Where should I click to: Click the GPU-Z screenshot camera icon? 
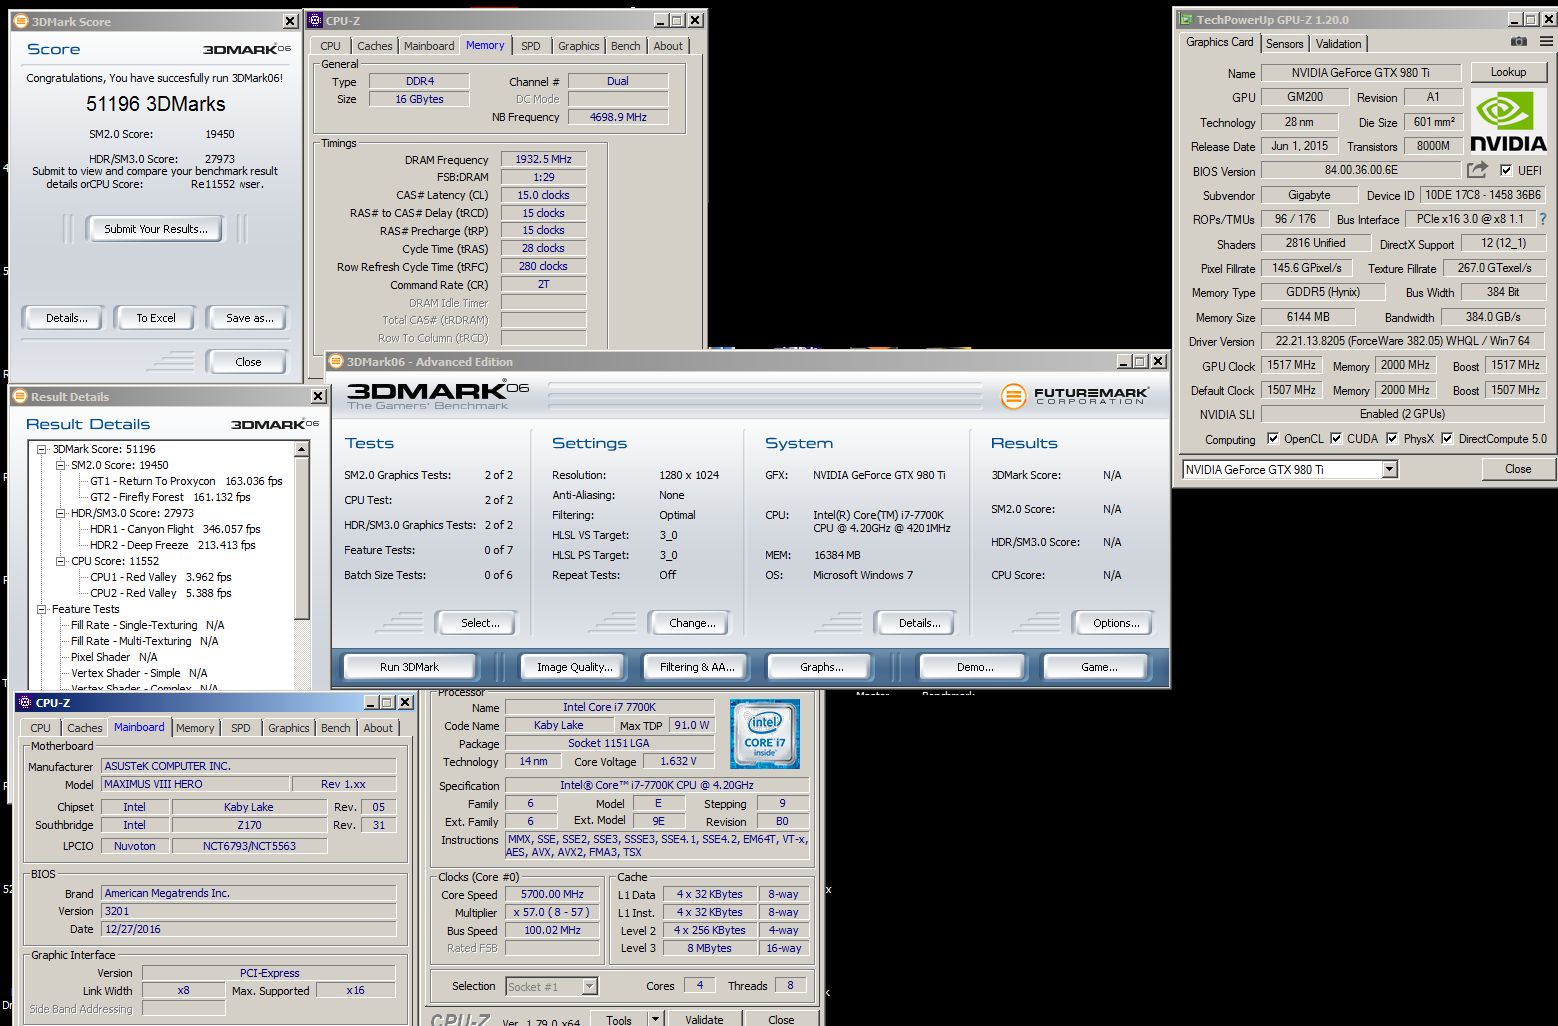click(x=1518, y=42)
